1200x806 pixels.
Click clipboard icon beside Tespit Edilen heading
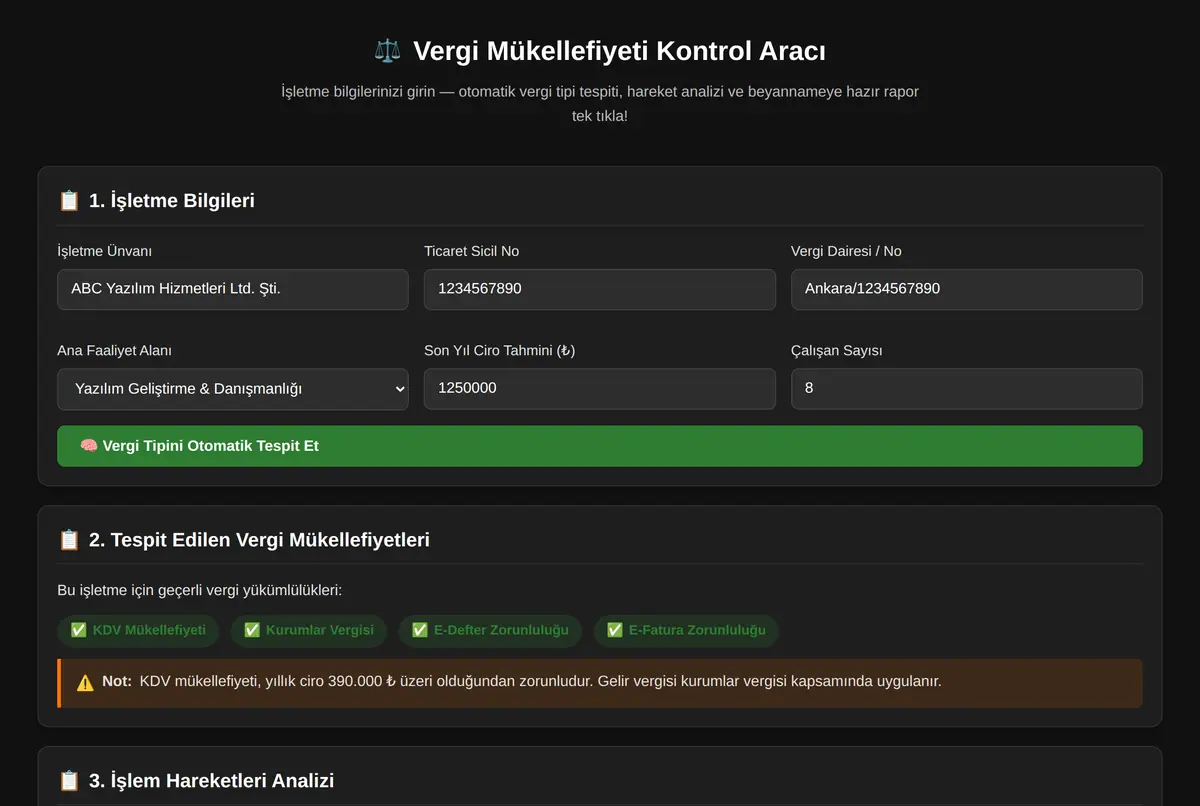pyautogui.click(x=69, y=540)
